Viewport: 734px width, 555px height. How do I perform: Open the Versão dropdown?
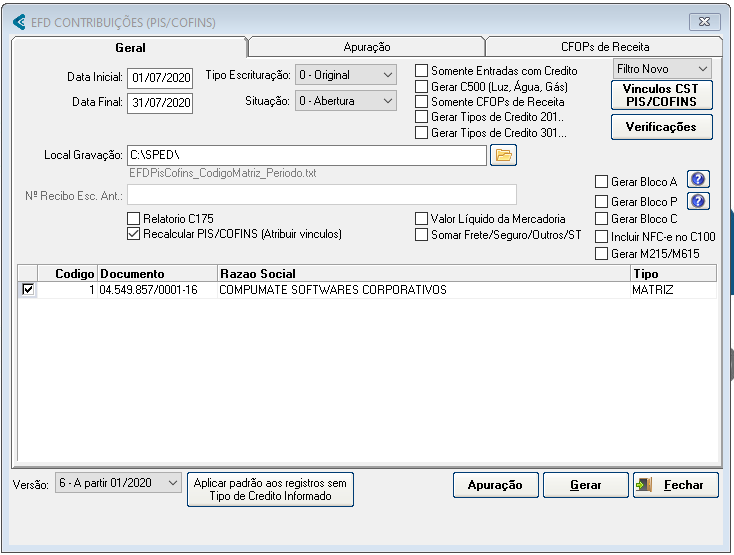coord(118,484)
